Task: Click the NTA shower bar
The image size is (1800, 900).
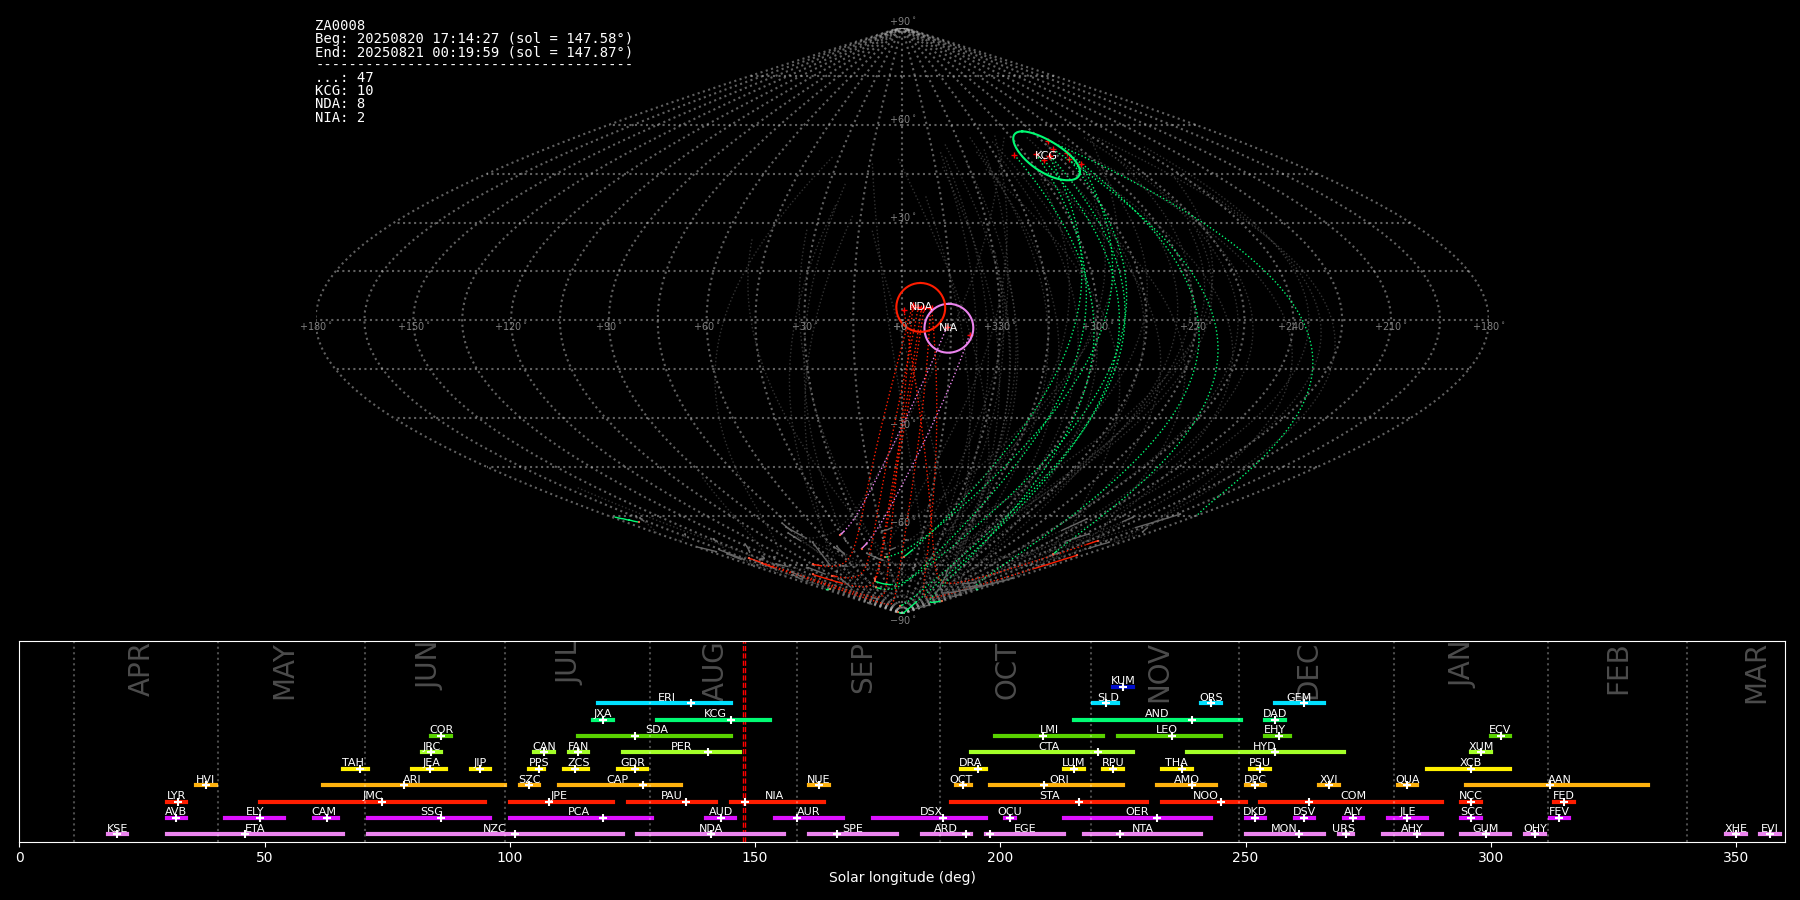Action: [1142, 834]
